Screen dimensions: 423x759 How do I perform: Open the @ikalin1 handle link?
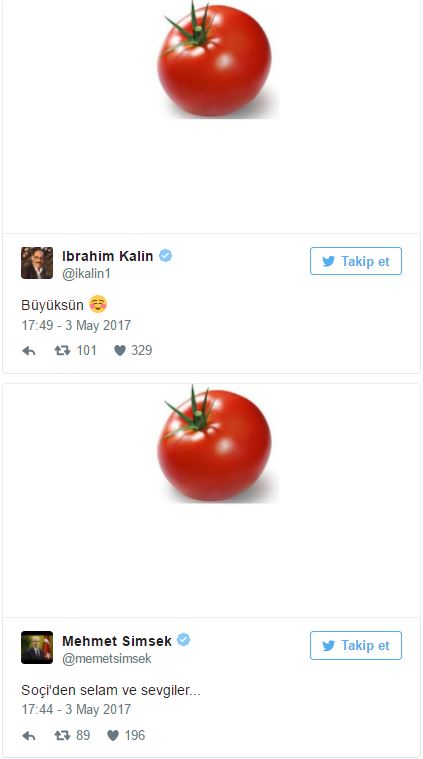pyautogui.click(x=87, y=273)
